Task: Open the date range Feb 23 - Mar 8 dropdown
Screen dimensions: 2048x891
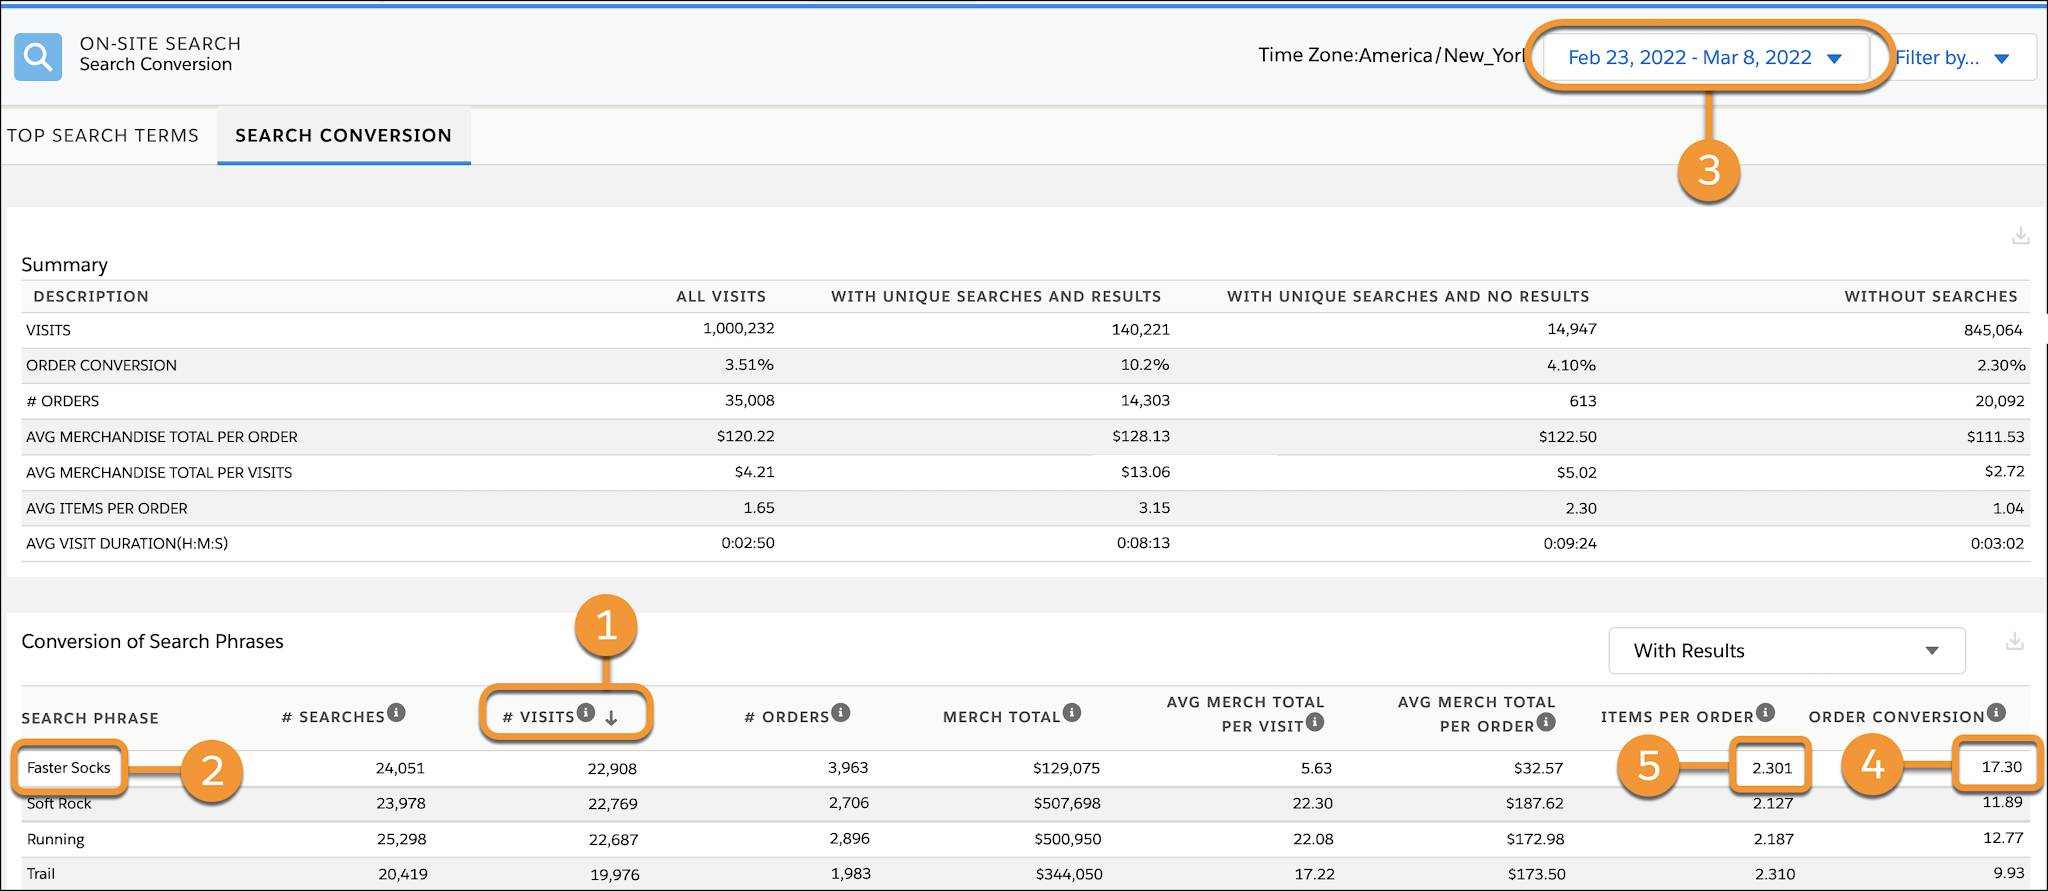Action: coord(1706,58)
